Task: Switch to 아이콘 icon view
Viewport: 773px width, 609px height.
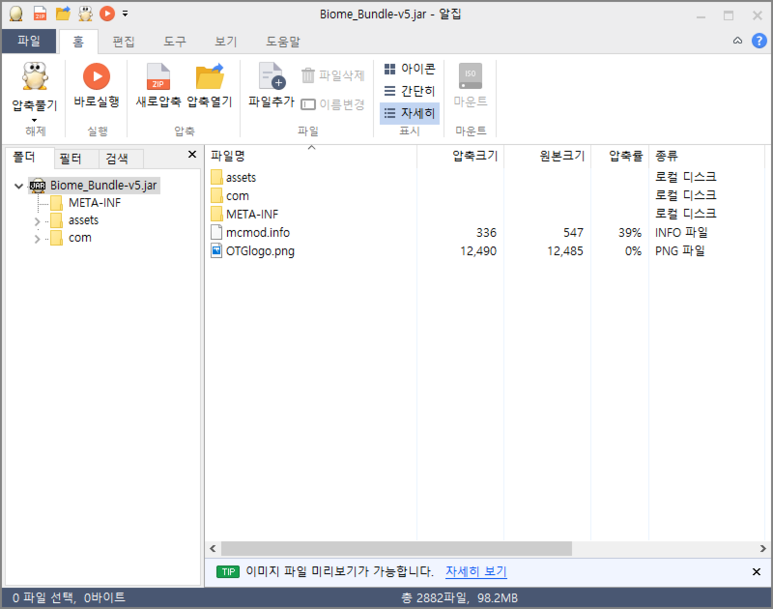Action: 410,69
